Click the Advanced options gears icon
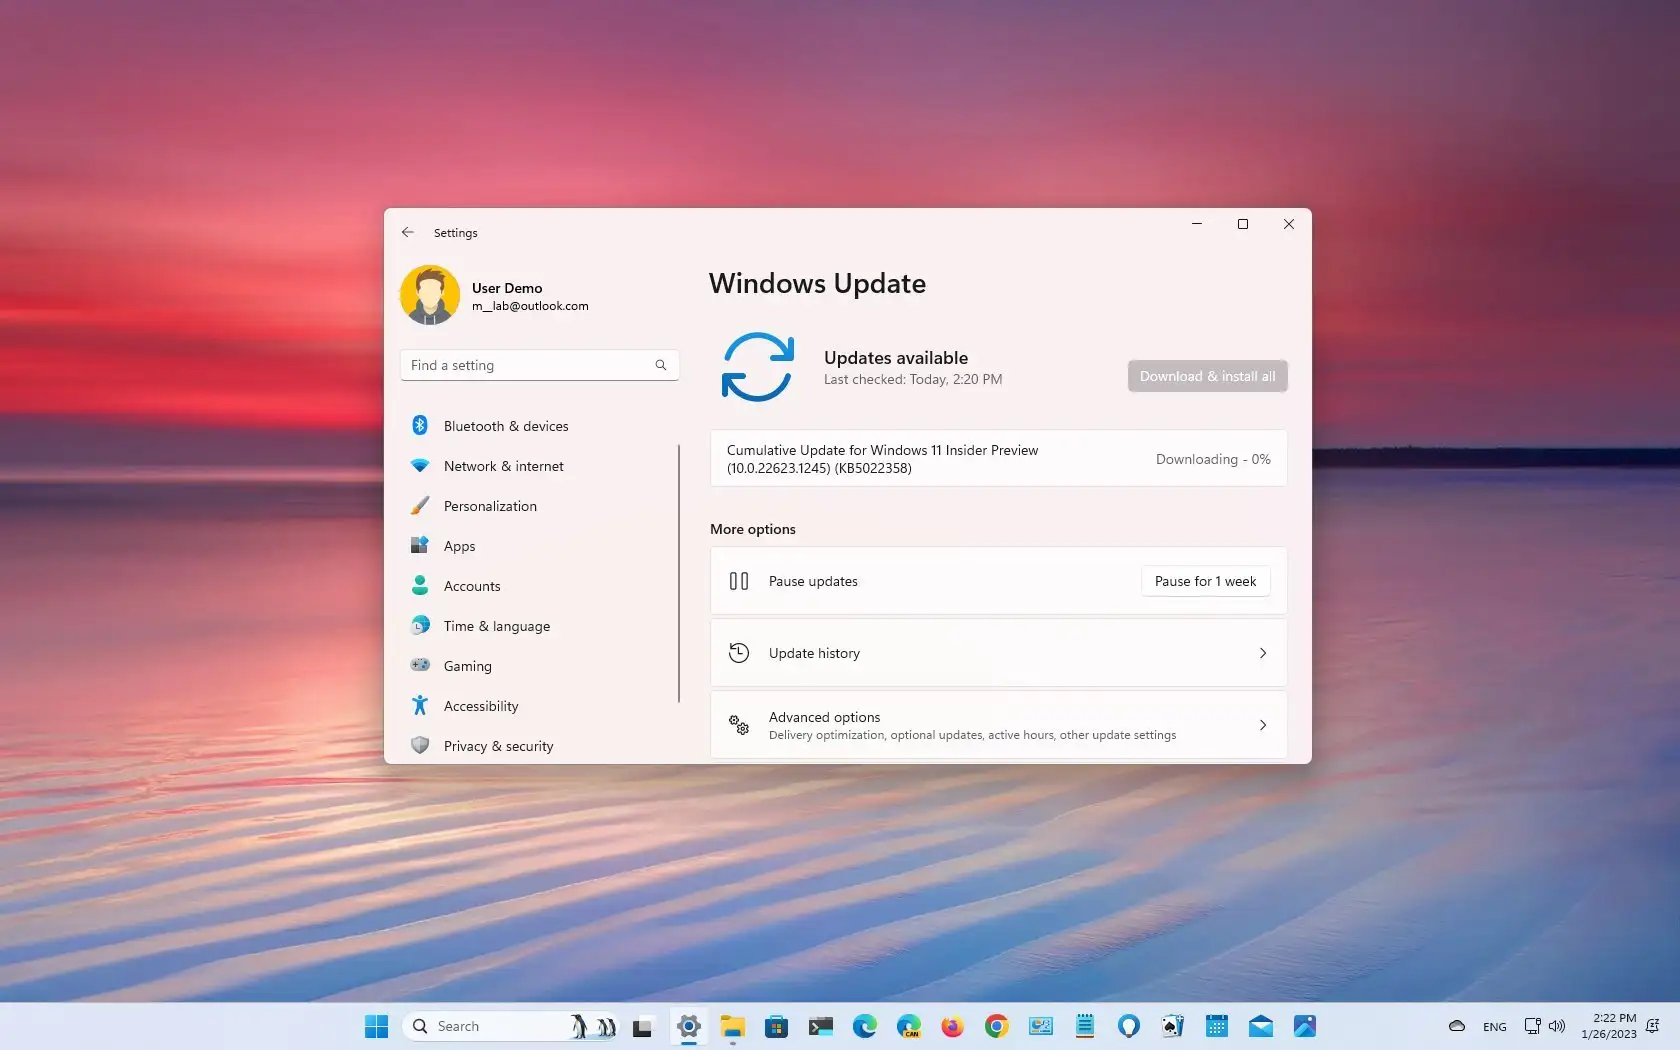1680x1050 pixels. [739, 725]
